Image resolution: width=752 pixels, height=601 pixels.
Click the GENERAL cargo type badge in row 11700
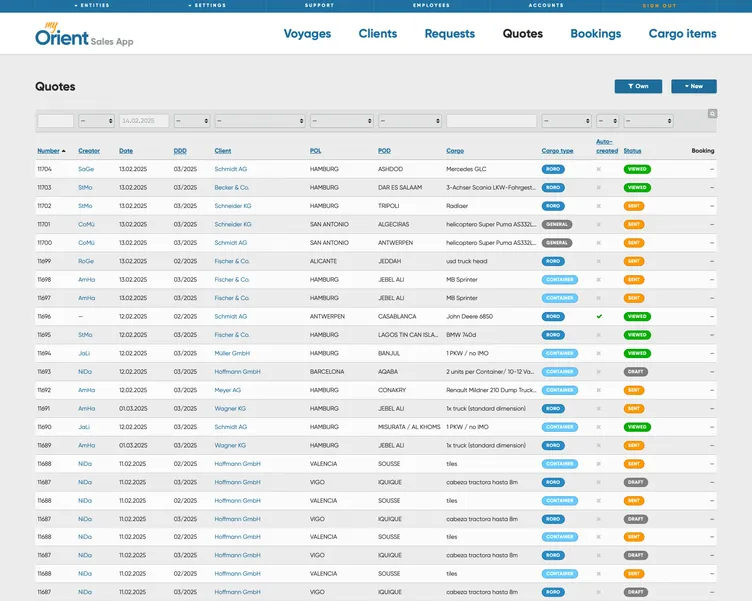[x=557, y=243]
